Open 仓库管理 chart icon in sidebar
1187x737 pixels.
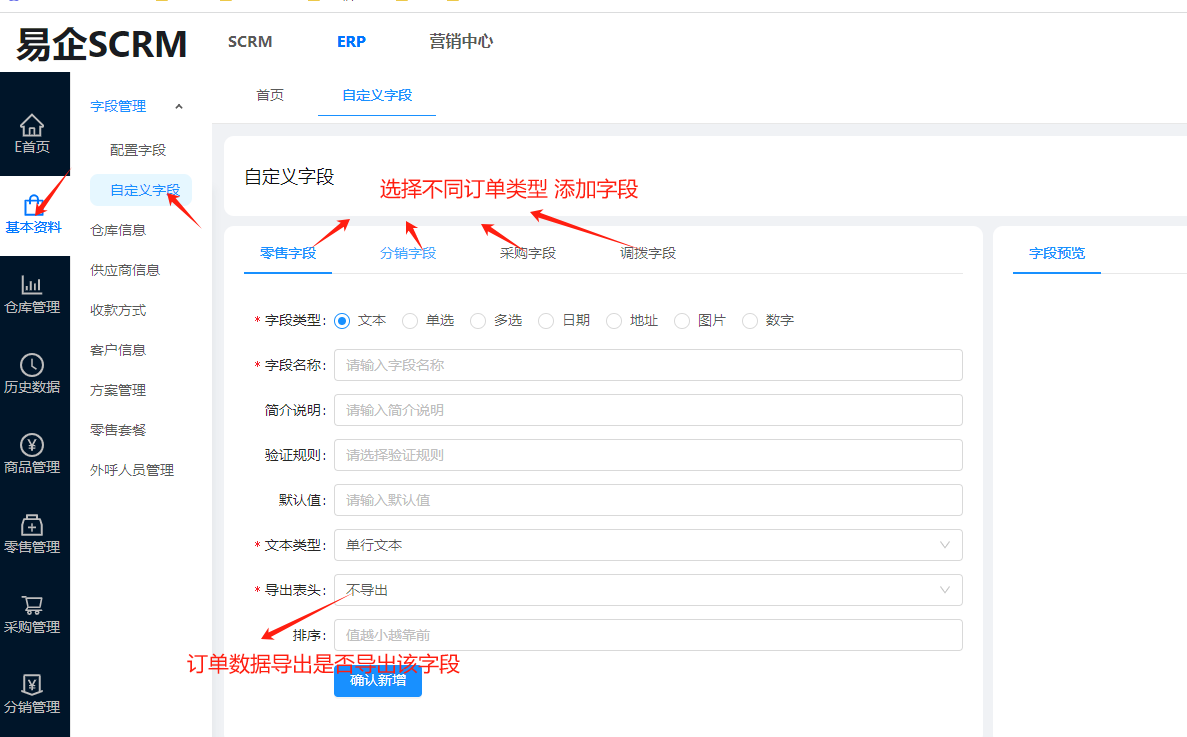(x=32, y=285)
